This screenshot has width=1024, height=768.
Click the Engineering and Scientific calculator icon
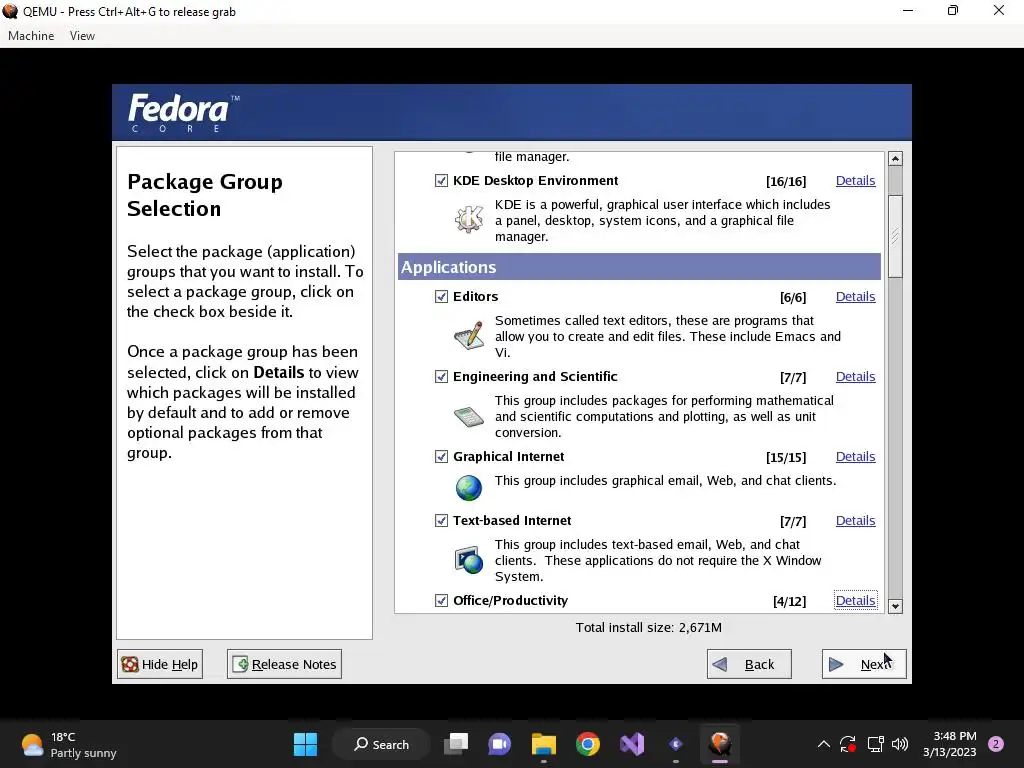pos(469,416)
